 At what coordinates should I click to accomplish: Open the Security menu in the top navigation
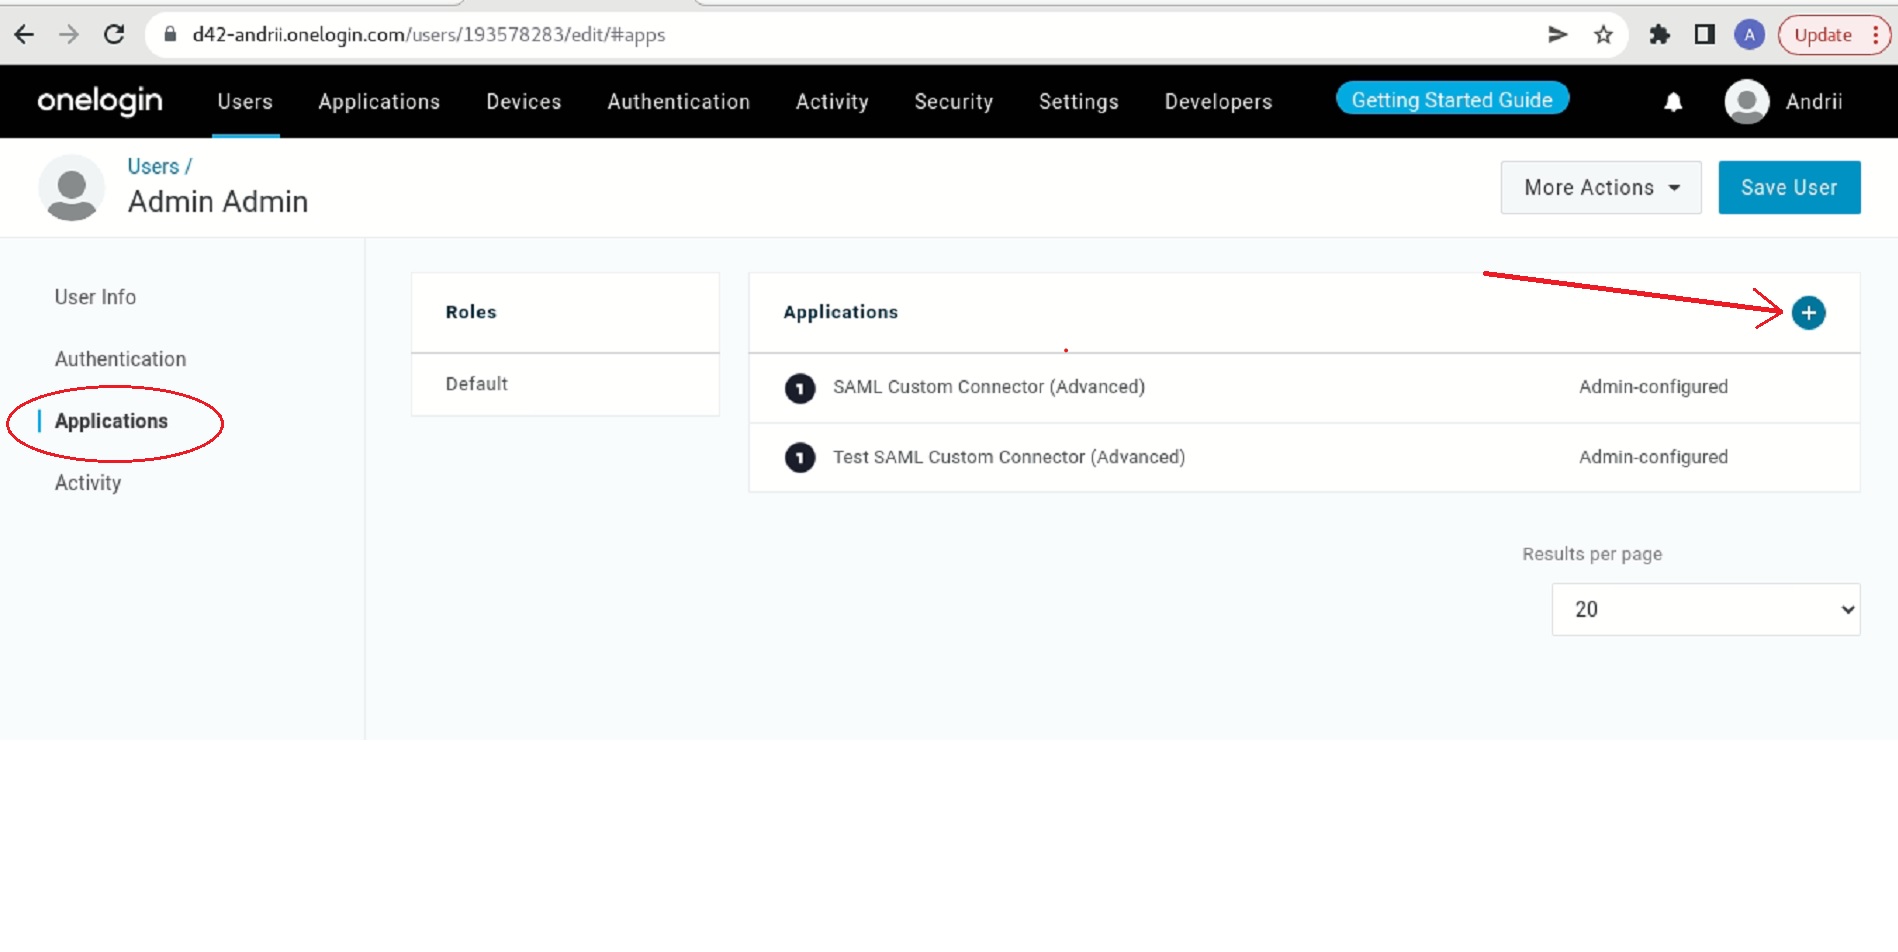click(953, 102)
